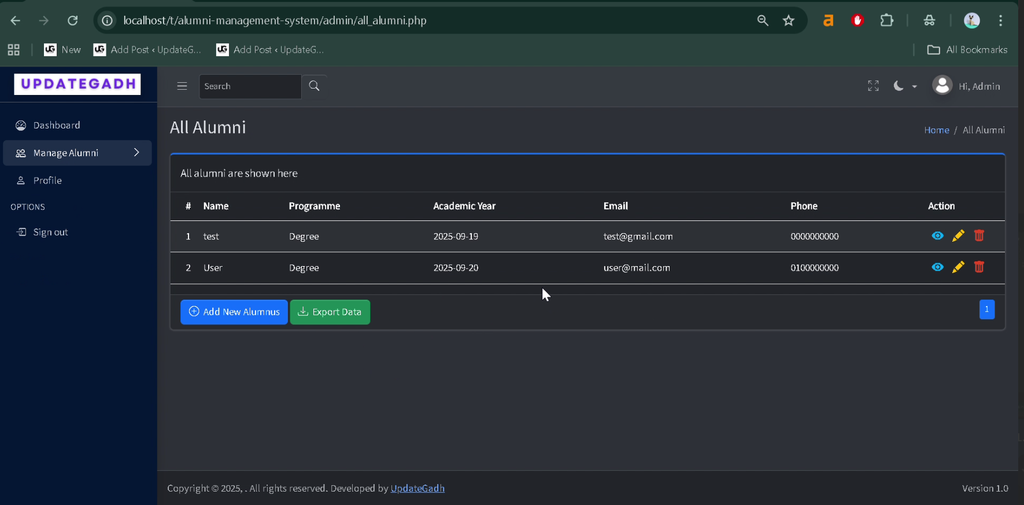Open the UpdateGadh footer link
Viewport: 1024px width, 505px height.
tap(417, 489)
